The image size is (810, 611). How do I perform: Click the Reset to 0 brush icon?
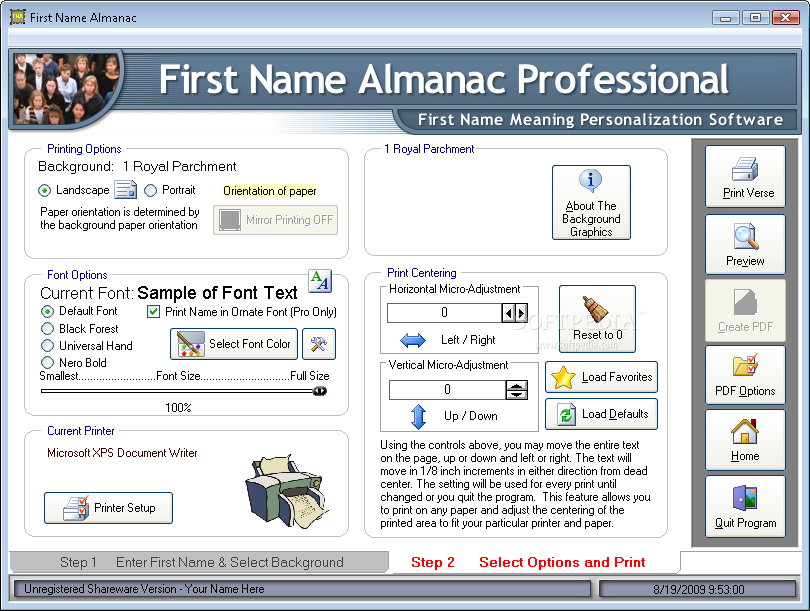click(x=596, y=309)
